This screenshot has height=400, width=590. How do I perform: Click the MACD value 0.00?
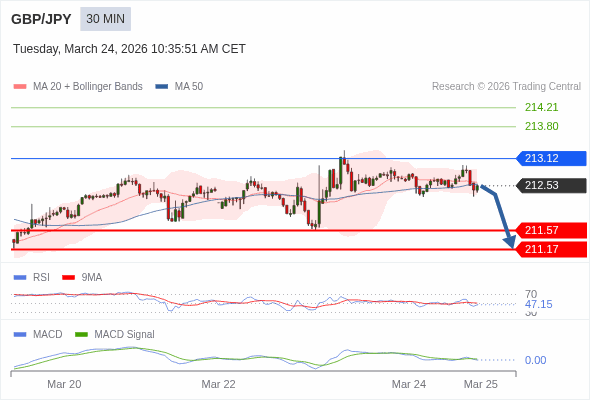tap(535, 360)
